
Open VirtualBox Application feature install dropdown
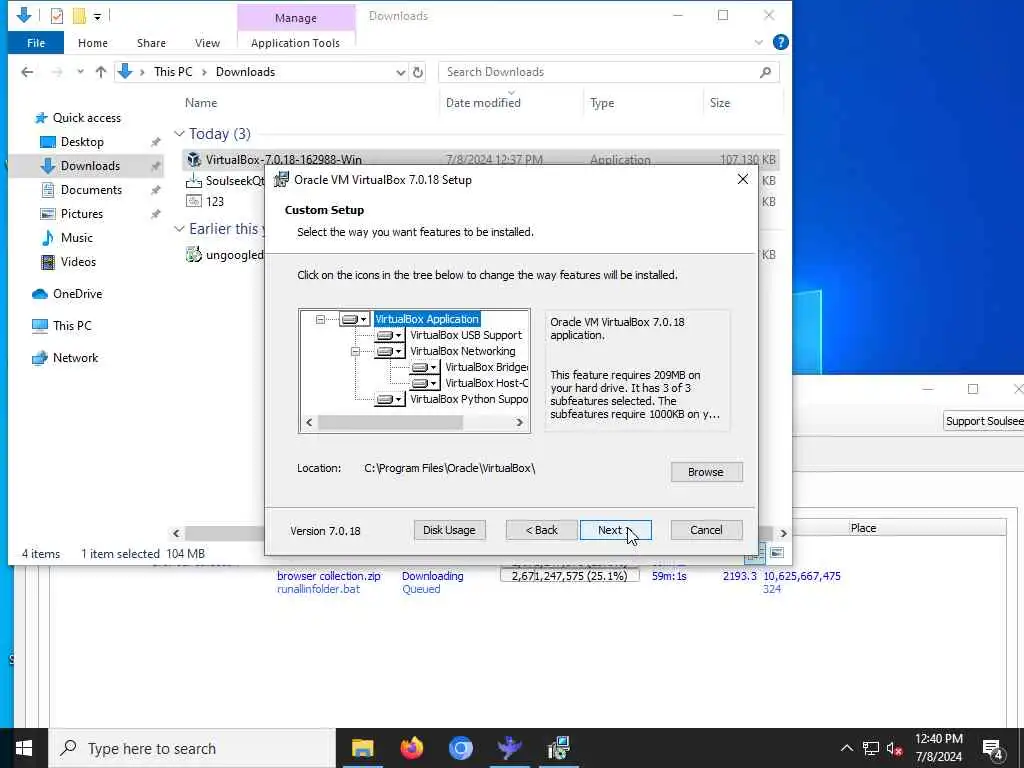click(355, 319)
